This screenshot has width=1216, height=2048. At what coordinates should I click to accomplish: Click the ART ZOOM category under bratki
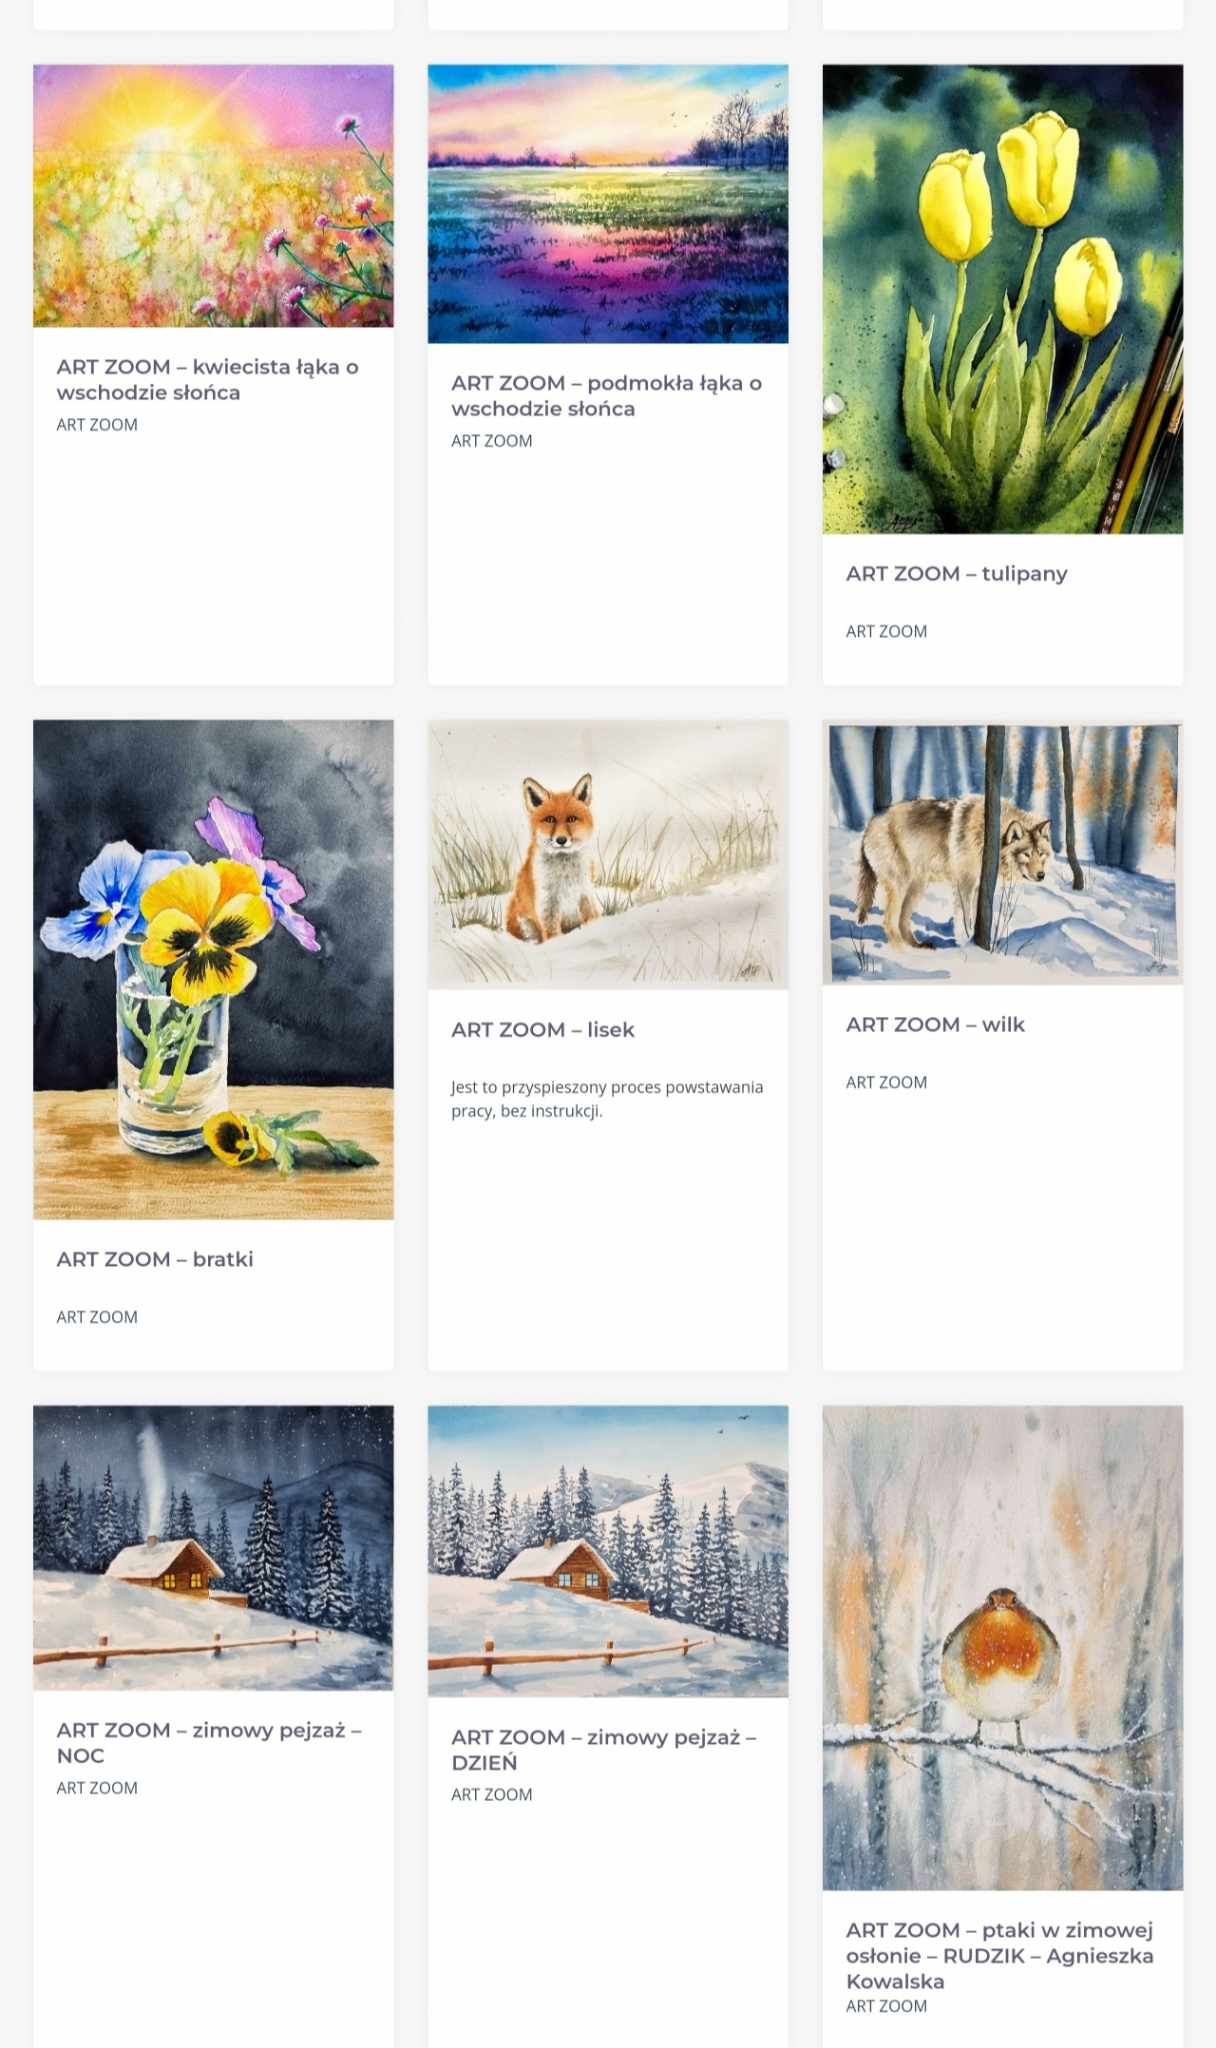coord(97,1317)
